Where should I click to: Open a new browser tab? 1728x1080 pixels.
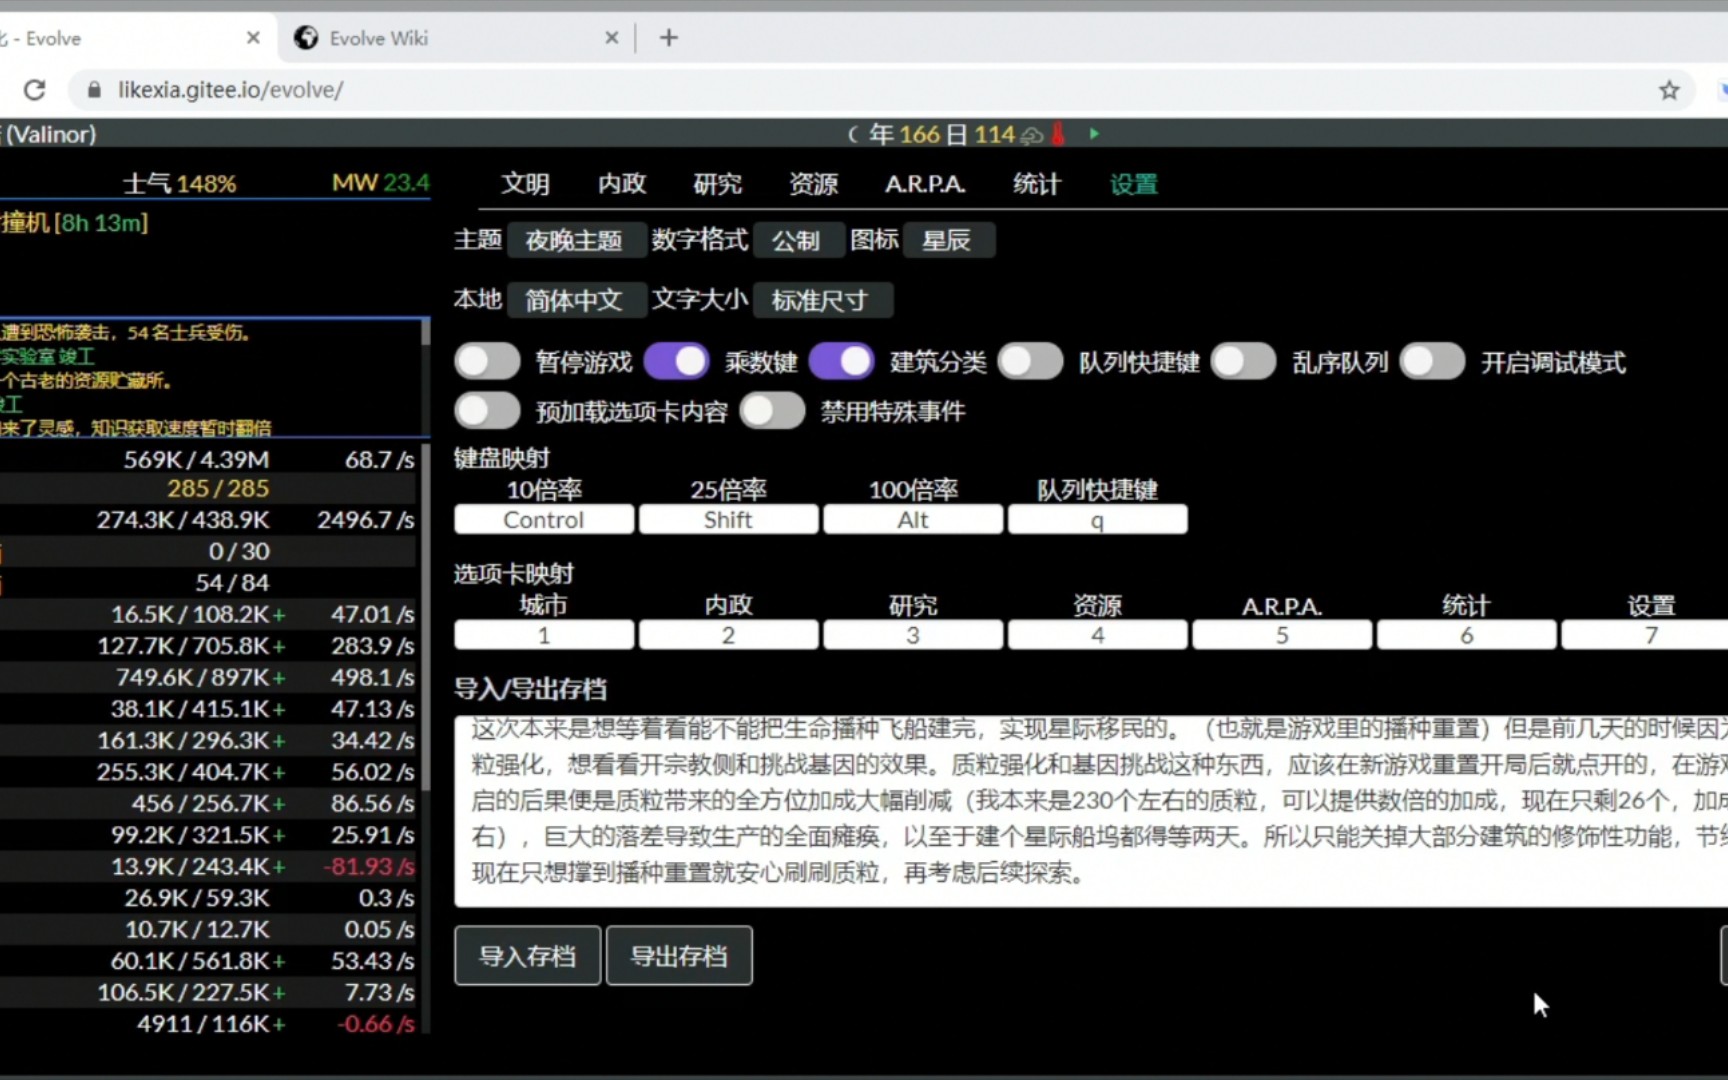pyautogui.click(x=669, y=38)
